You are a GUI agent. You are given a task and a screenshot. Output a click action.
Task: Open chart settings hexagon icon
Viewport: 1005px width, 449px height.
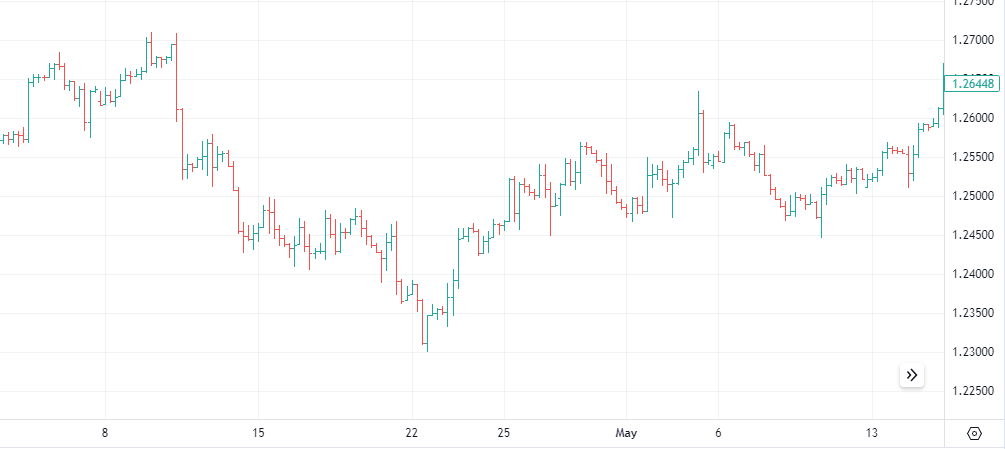974,433
